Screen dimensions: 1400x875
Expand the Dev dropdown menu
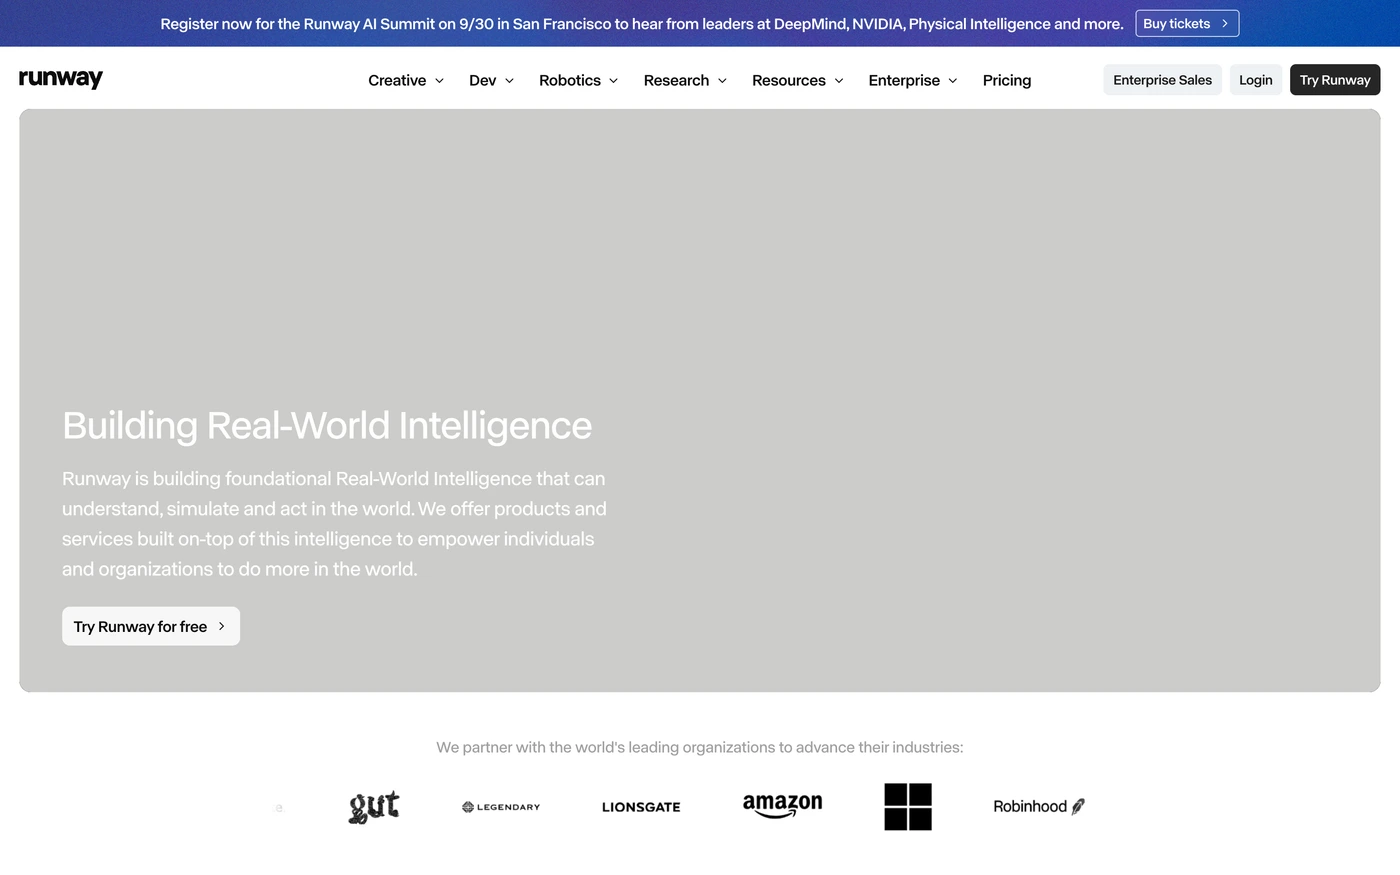(x=491, y=80)
